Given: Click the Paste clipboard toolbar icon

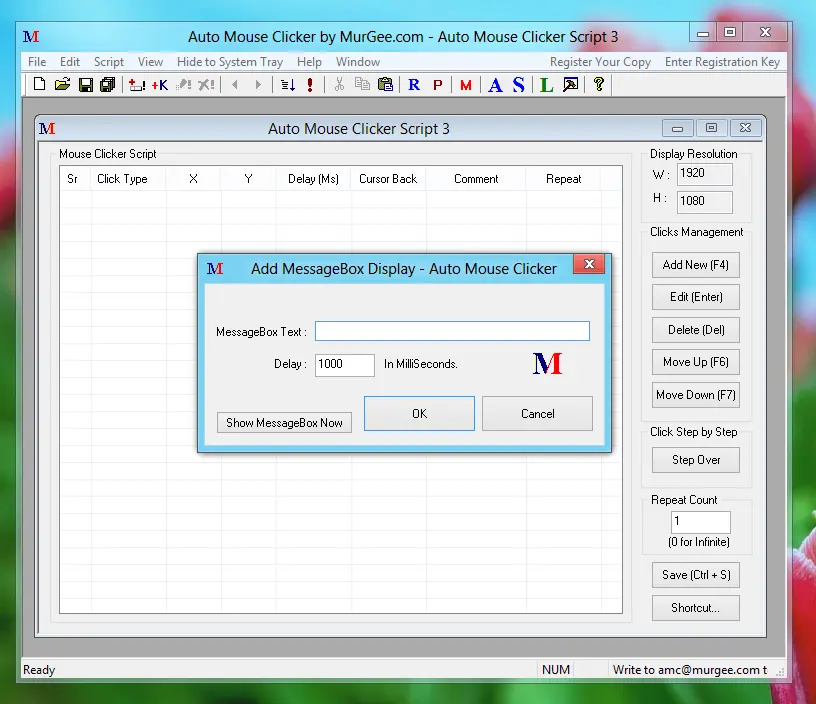Looking at the screenshot, I should click(385, 85).
